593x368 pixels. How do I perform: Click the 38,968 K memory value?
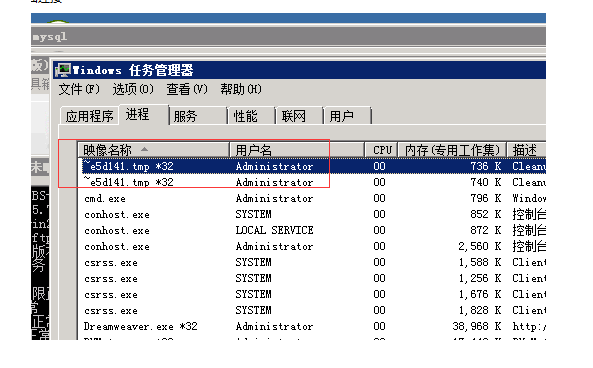(477, 326)
